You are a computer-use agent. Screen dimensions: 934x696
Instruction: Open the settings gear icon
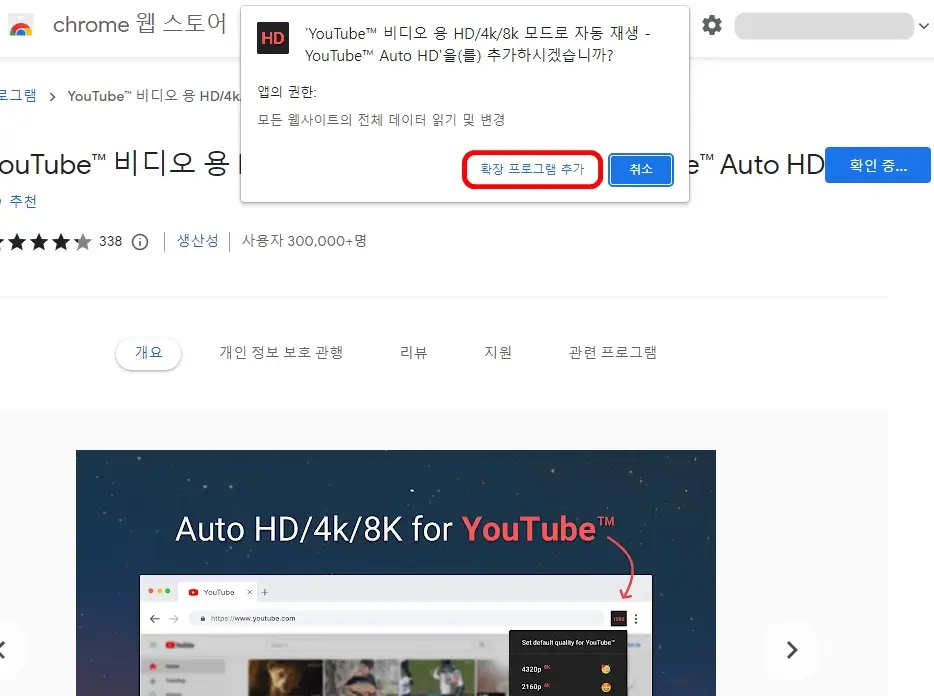[711, 25]
